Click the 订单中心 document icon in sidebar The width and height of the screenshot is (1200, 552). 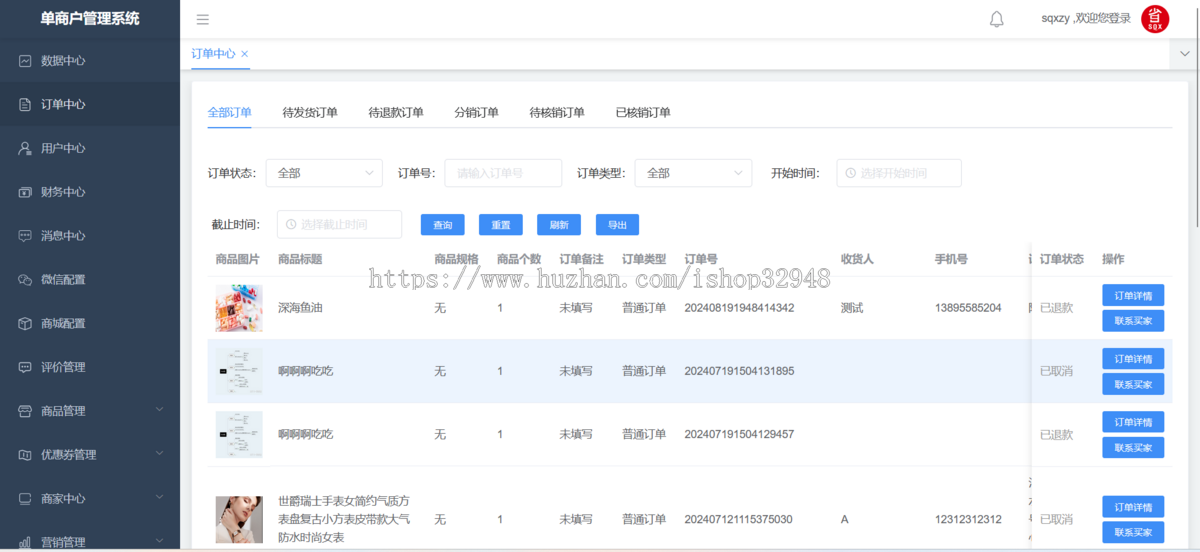(25, 104)
